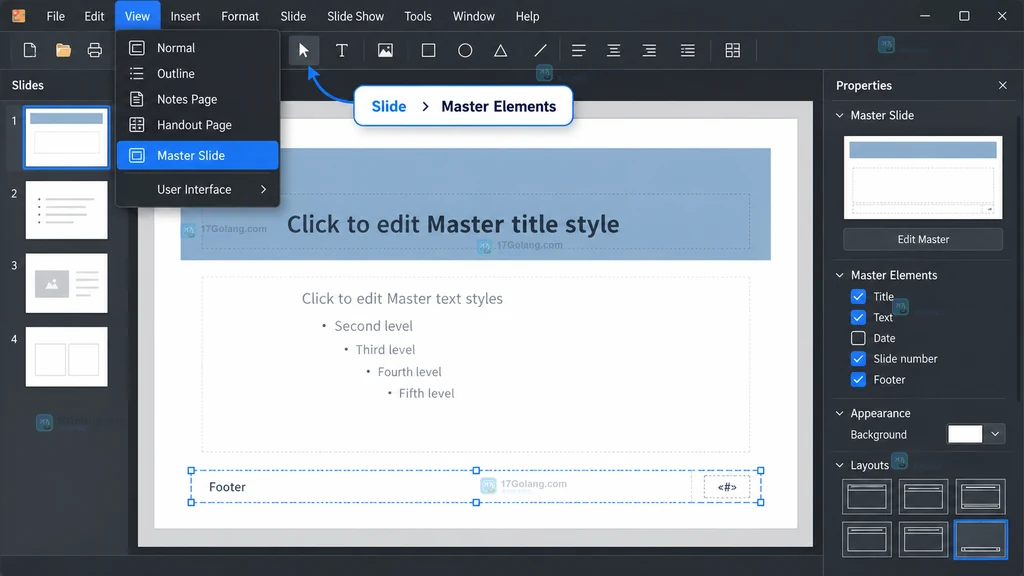Viewport: 1024px width, 576px height.
Task: Click the New document icon
Action: 30,50
